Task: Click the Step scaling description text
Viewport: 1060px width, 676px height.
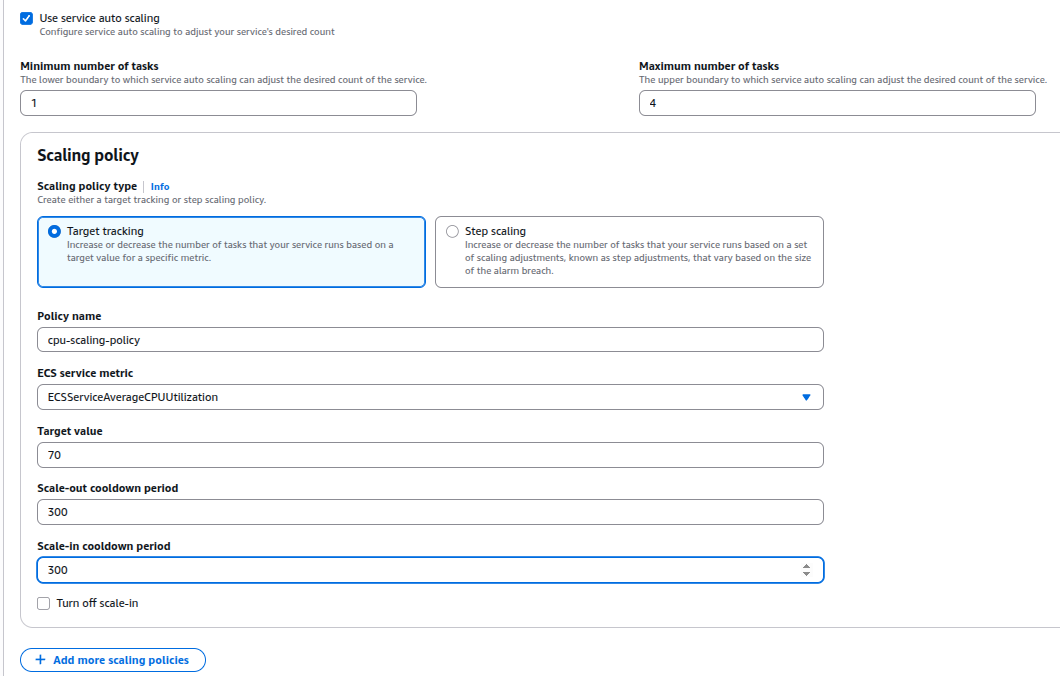Action: point(637,258)
